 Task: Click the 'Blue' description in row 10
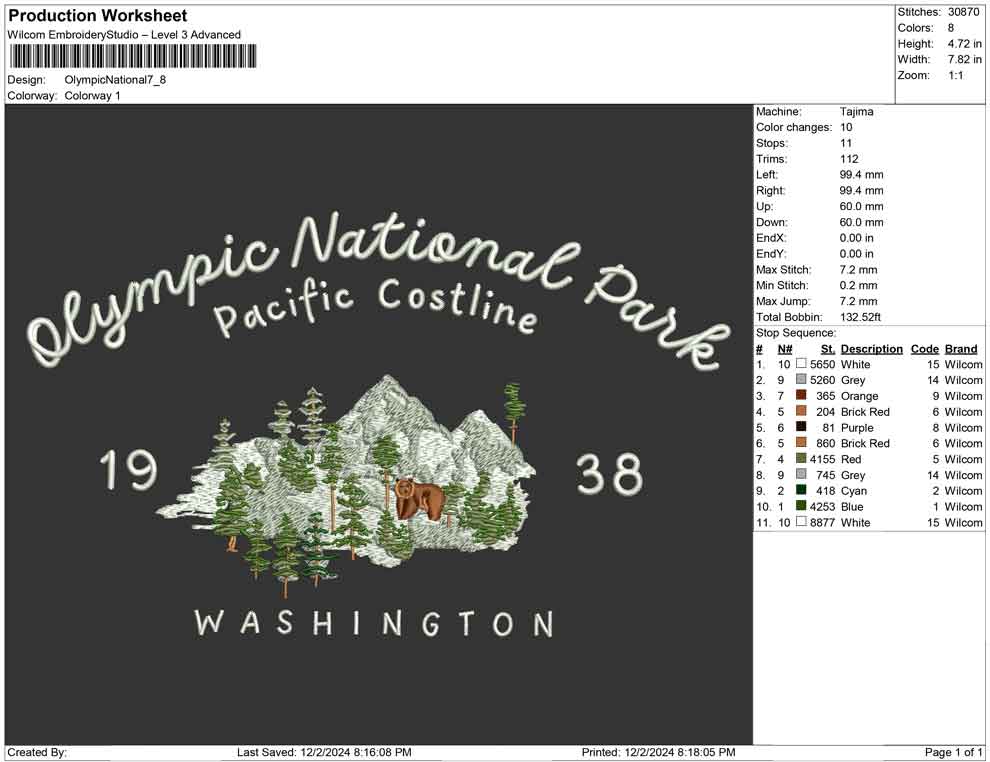[852, 506]
